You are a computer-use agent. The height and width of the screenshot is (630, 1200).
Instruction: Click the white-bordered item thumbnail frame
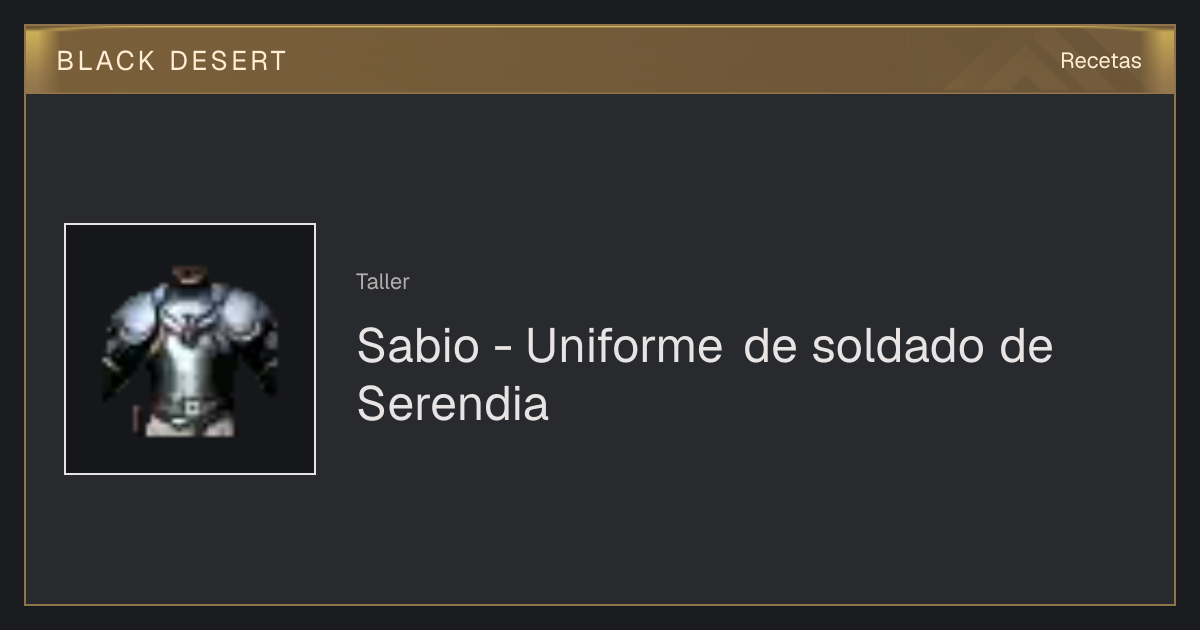[x=190, y=349]
